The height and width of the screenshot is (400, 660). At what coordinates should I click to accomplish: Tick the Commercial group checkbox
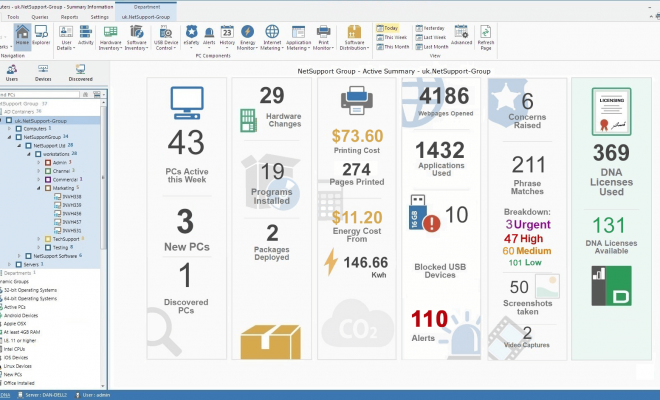click(48, 179)
